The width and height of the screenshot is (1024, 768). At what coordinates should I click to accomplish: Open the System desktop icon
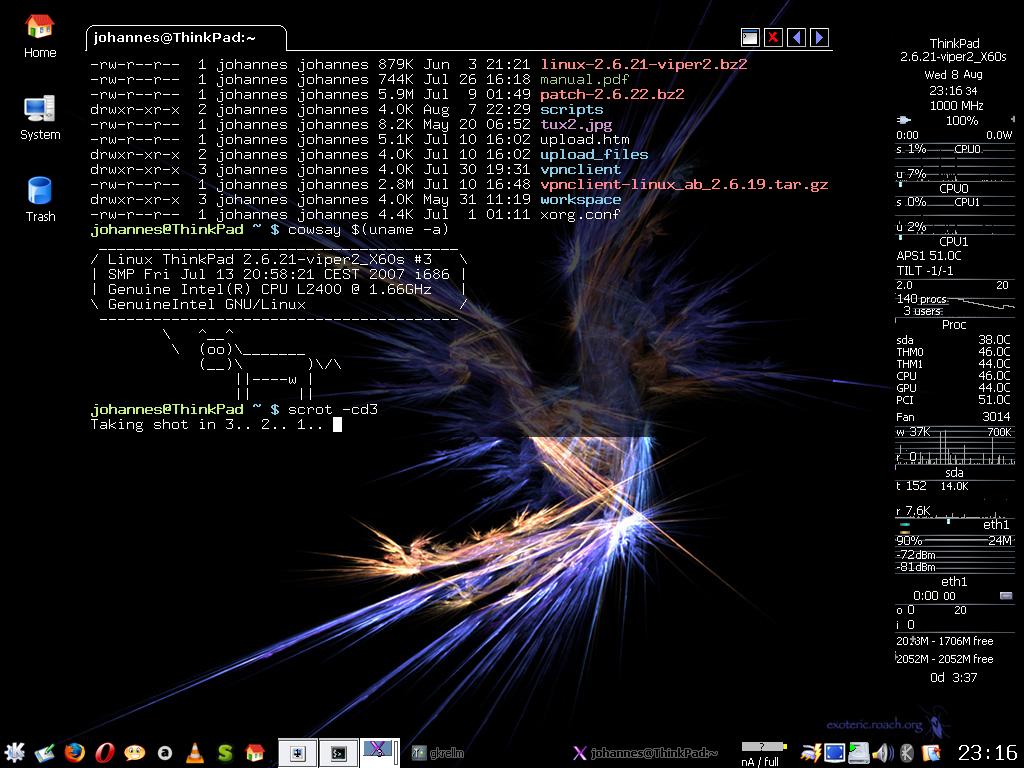[40, 118]
